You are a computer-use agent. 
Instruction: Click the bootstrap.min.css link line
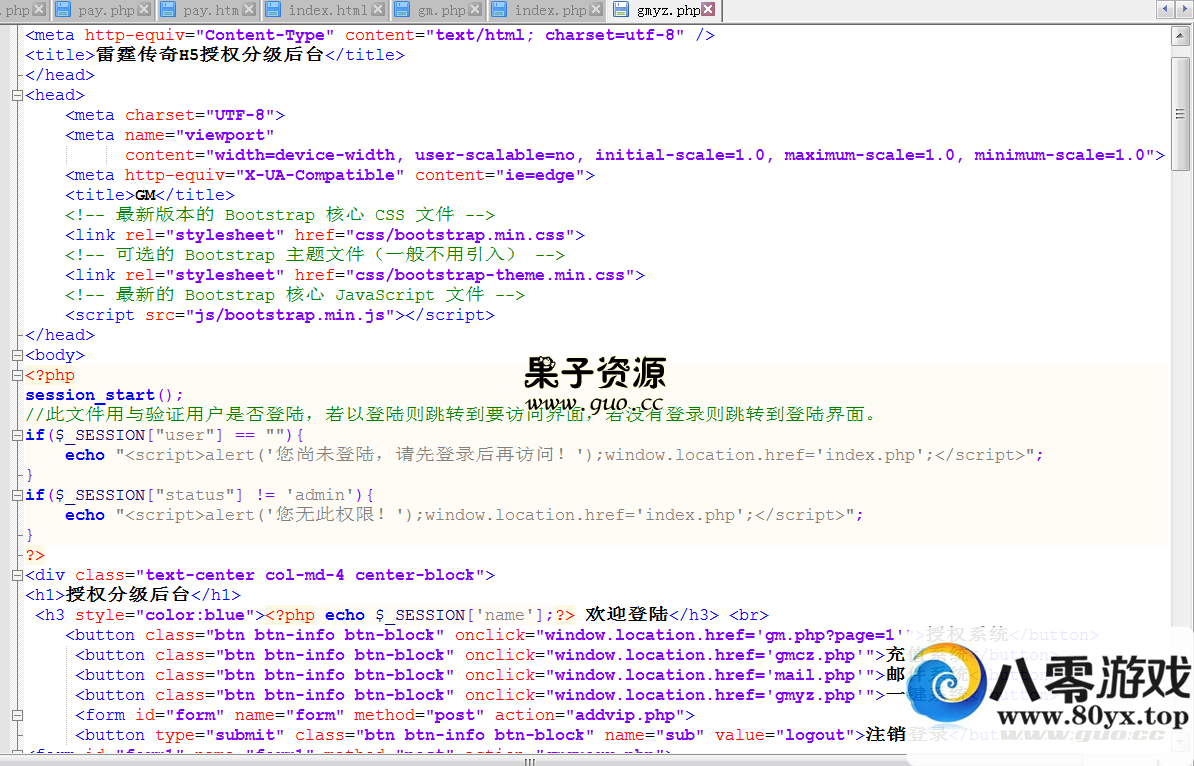click(325, 235)
